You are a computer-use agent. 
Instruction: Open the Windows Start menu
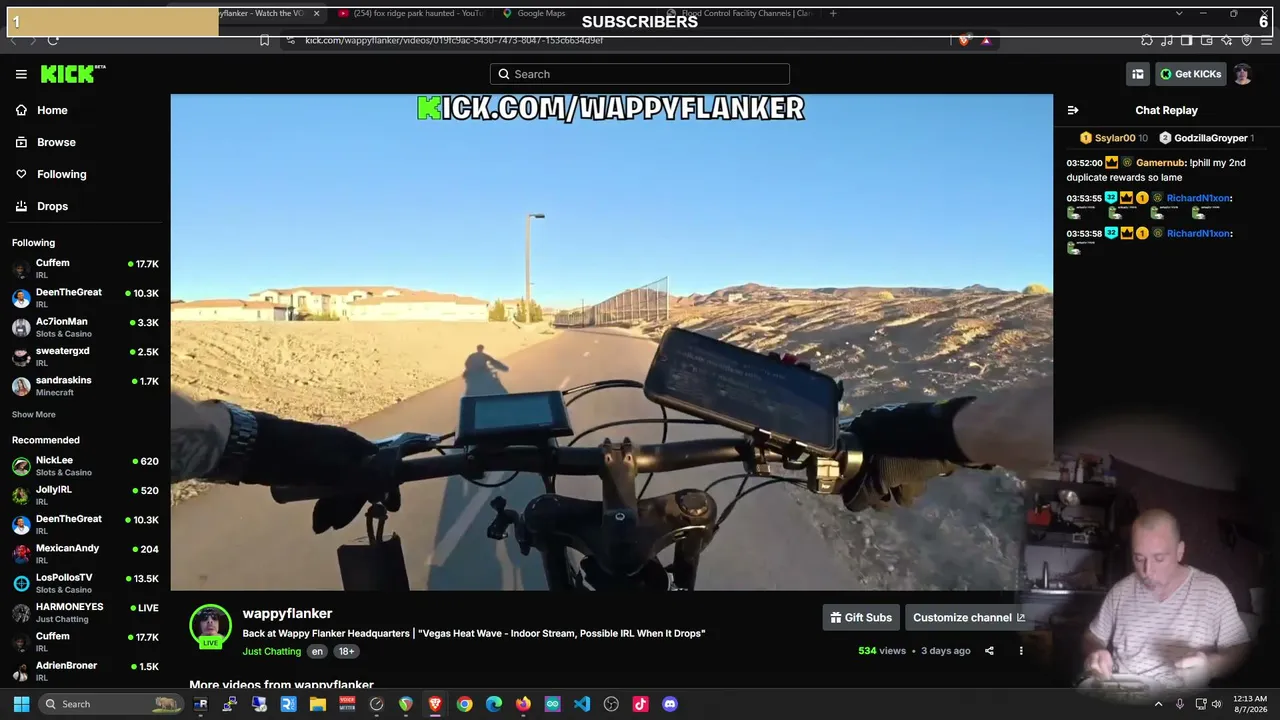pyautogui.click(x=21, y=704)
